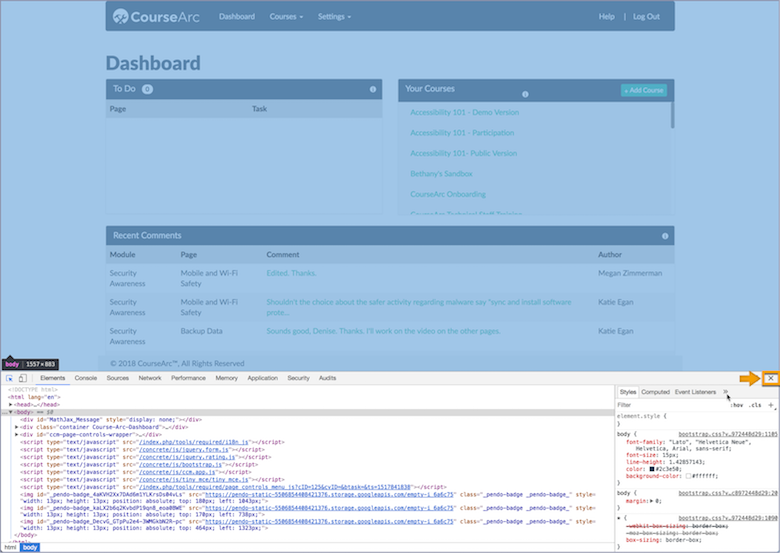Select the Styles pane tab

tap(628, 392)
